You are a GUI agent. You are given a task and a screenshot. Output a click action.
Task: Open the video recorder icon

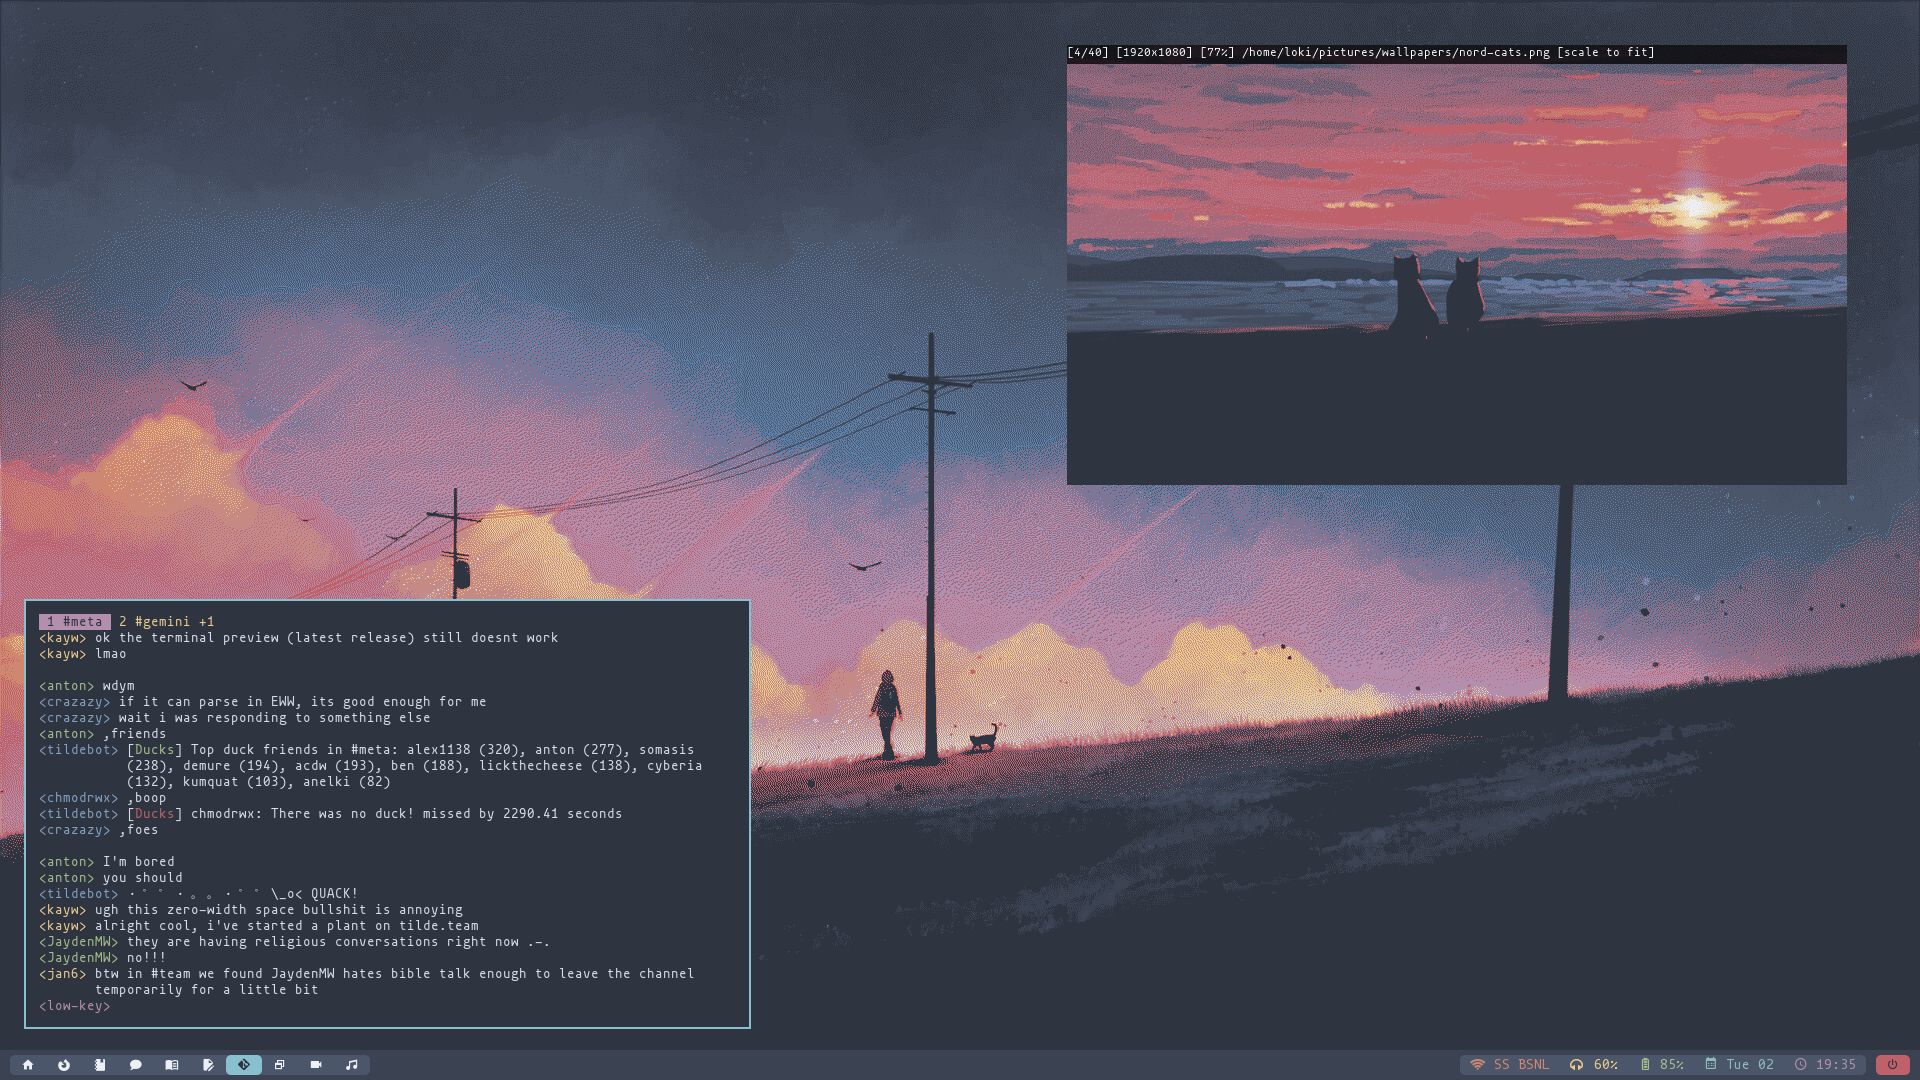316,1064
